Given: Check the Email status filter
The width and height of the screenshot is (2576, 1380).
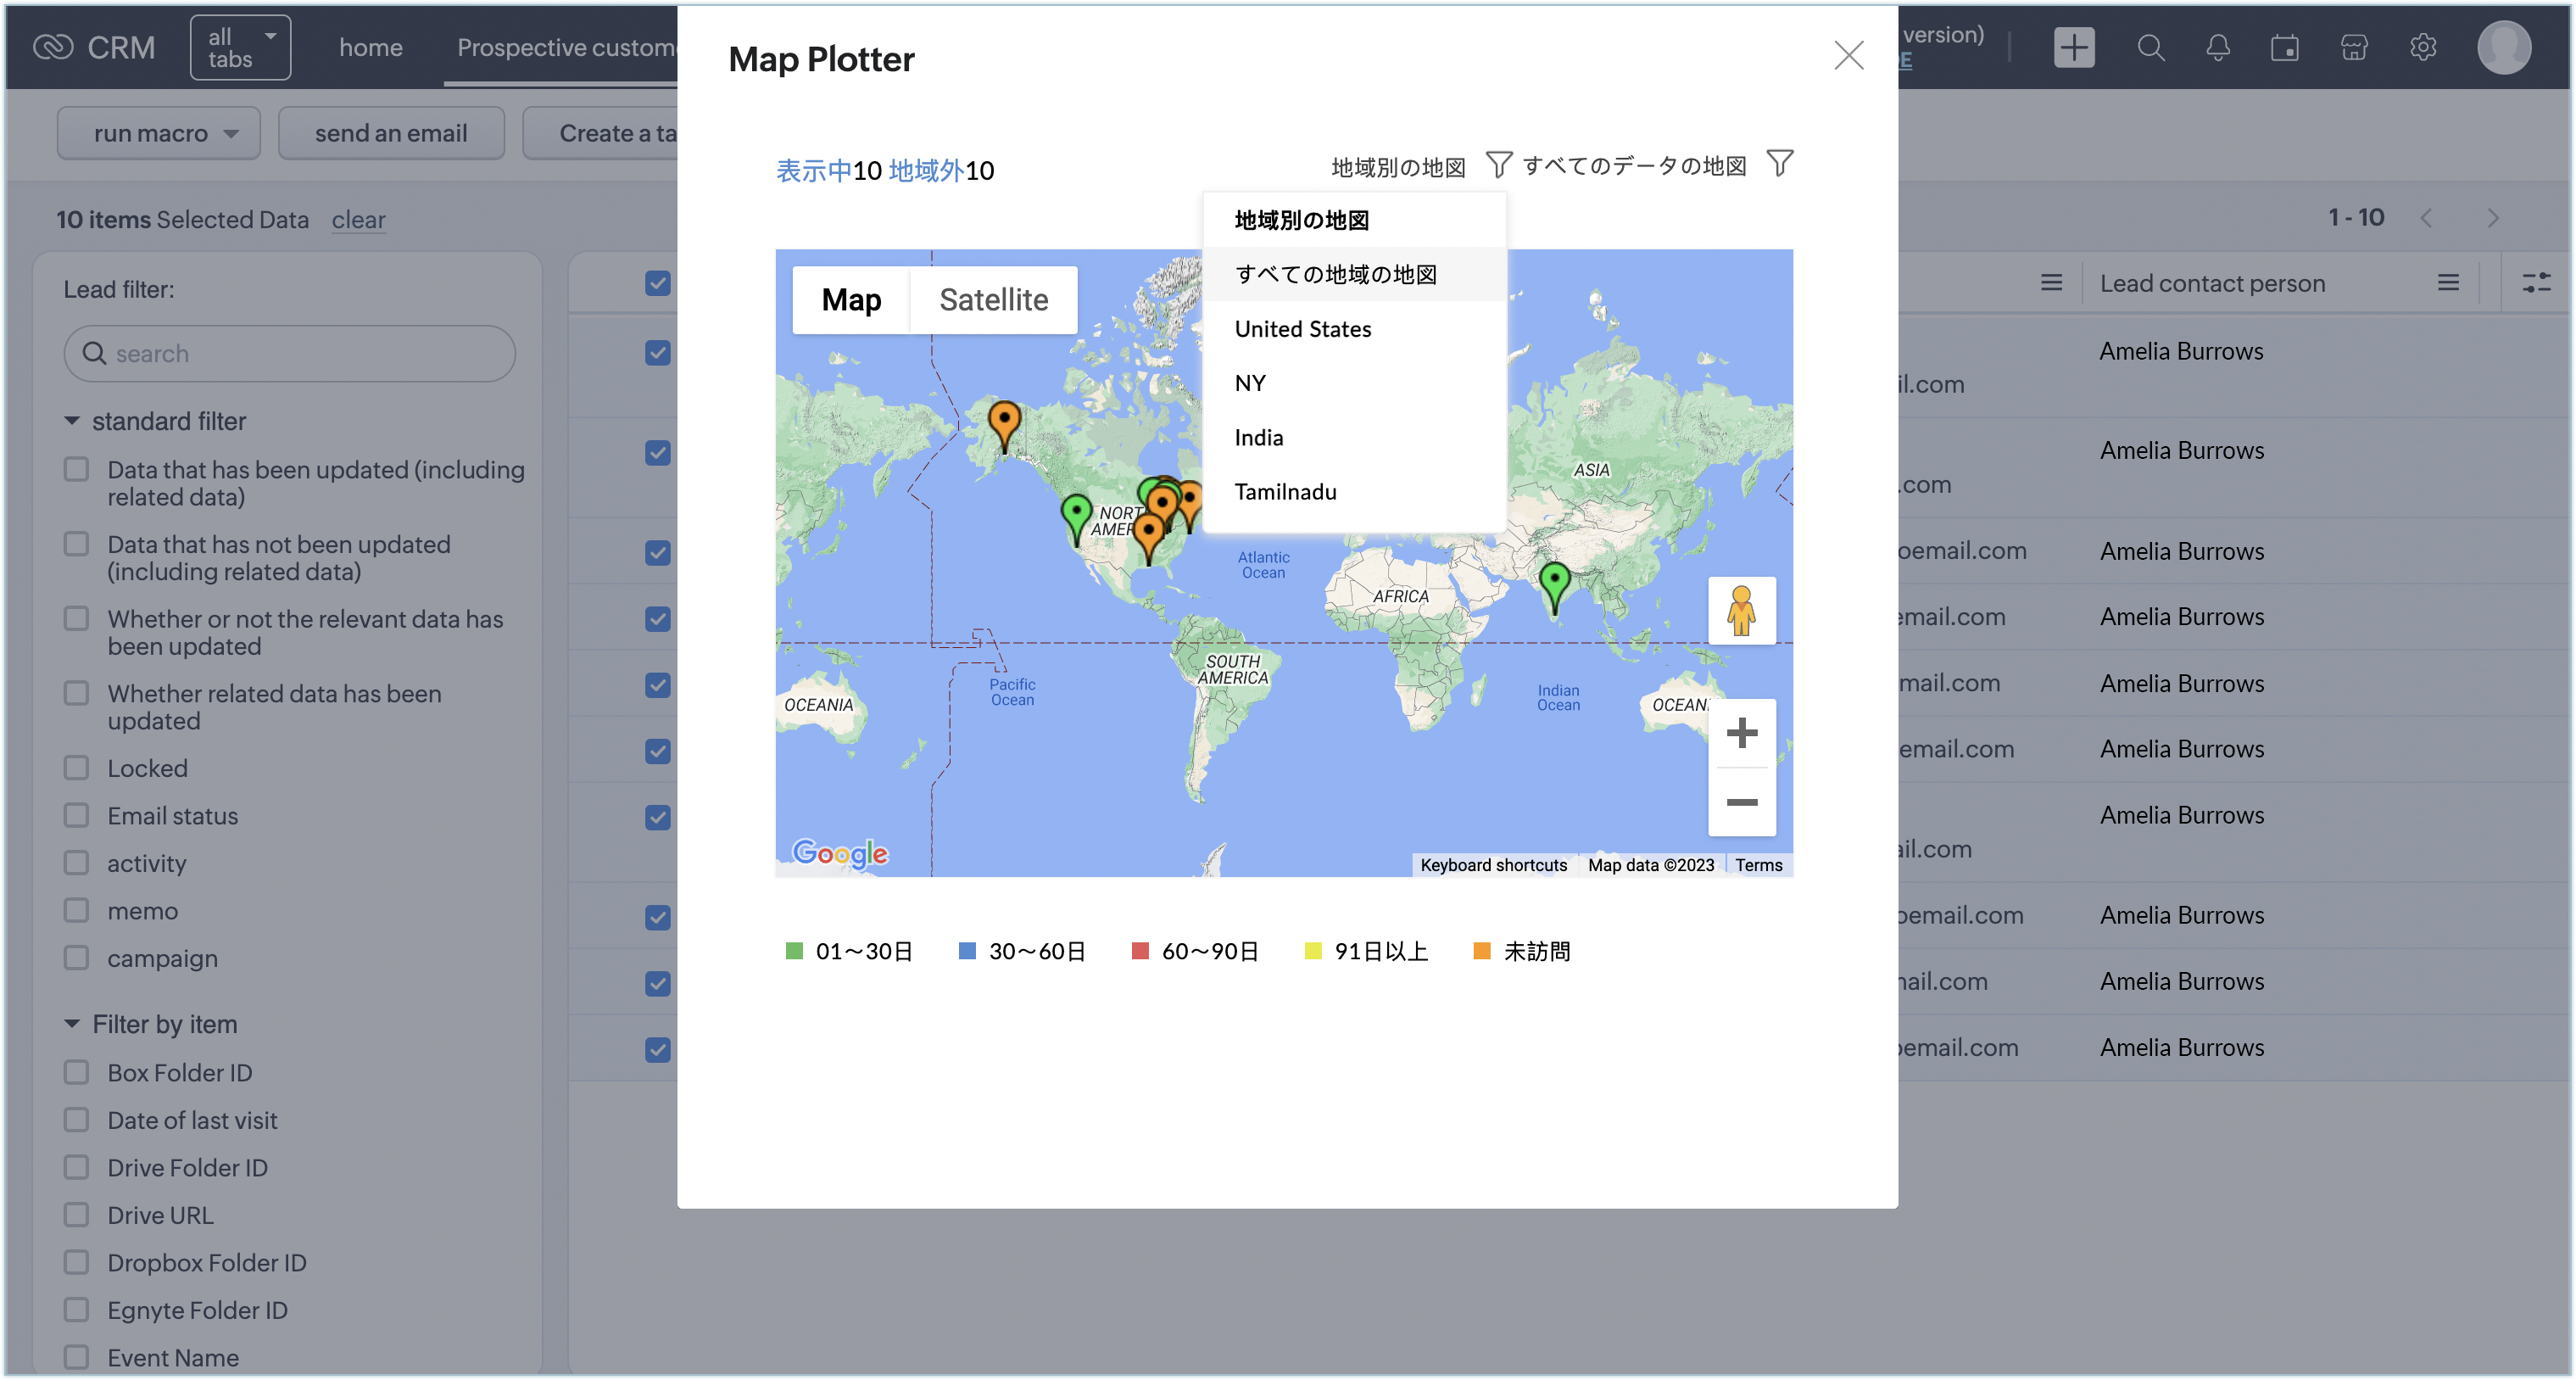Looking at the screenshot, I should click(x=77, y=815).
